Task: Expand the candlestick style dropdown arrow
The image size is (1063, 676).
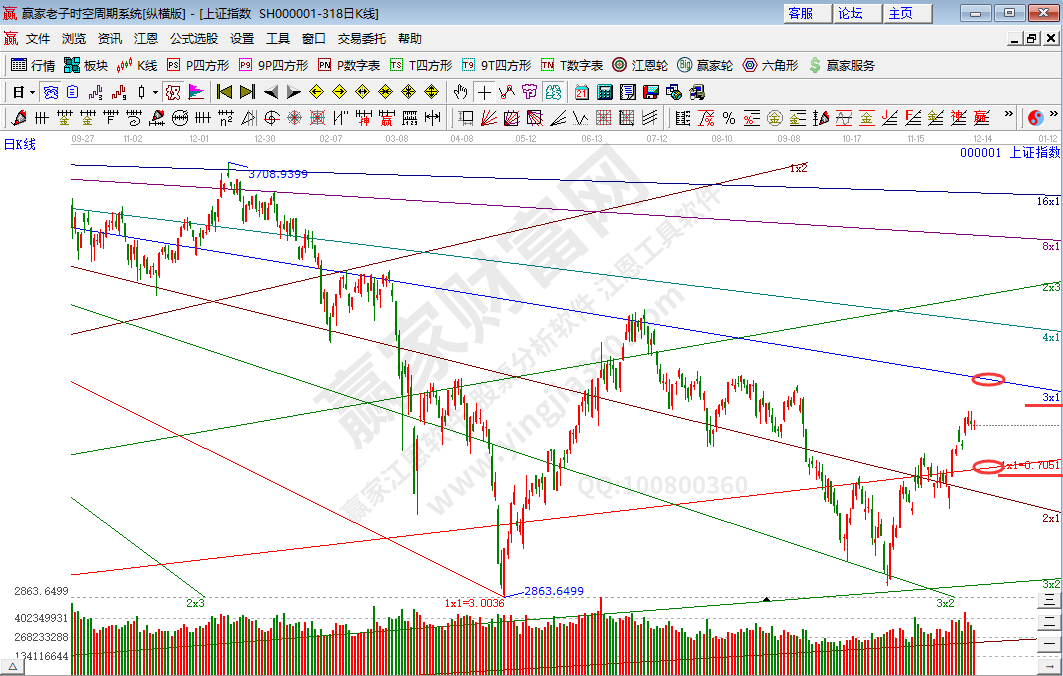Action: point(155,92)
